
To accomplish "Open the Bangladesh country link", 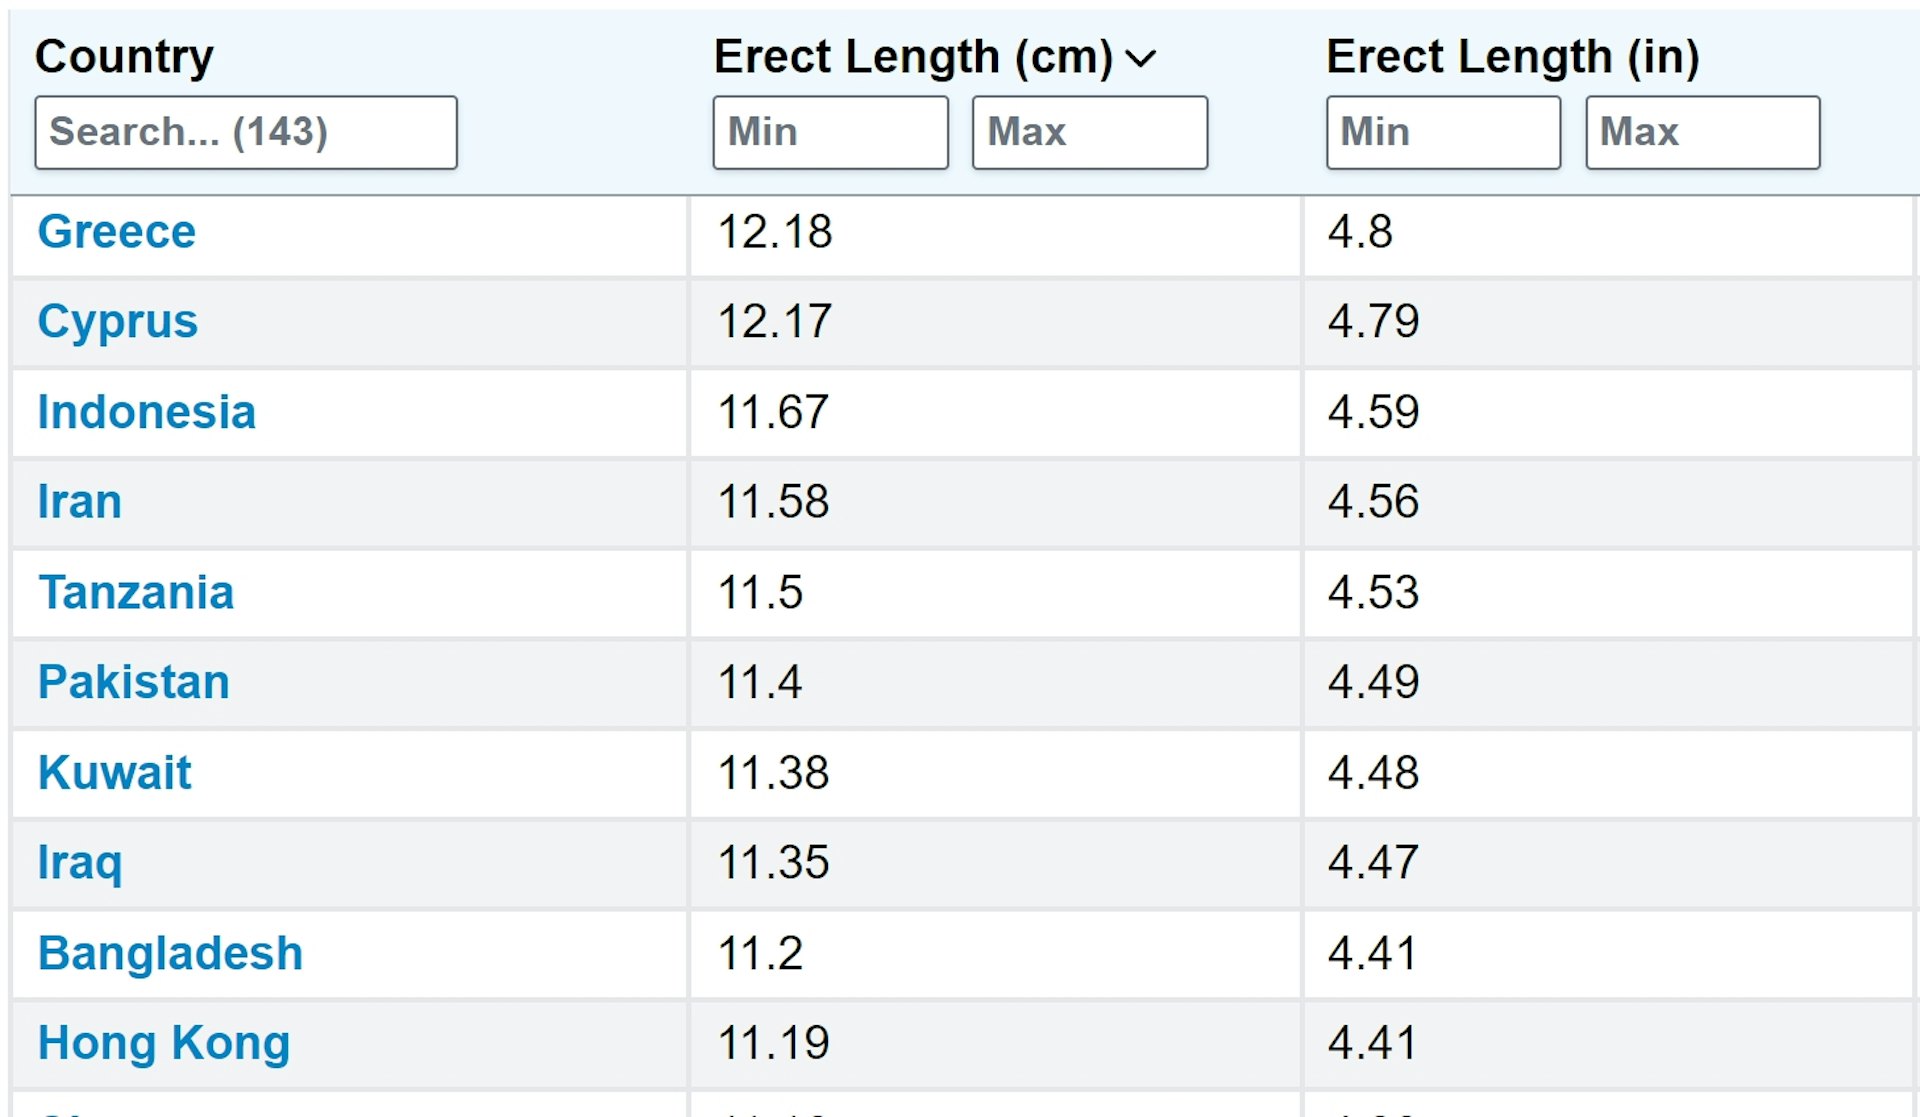I will point(170,954).
